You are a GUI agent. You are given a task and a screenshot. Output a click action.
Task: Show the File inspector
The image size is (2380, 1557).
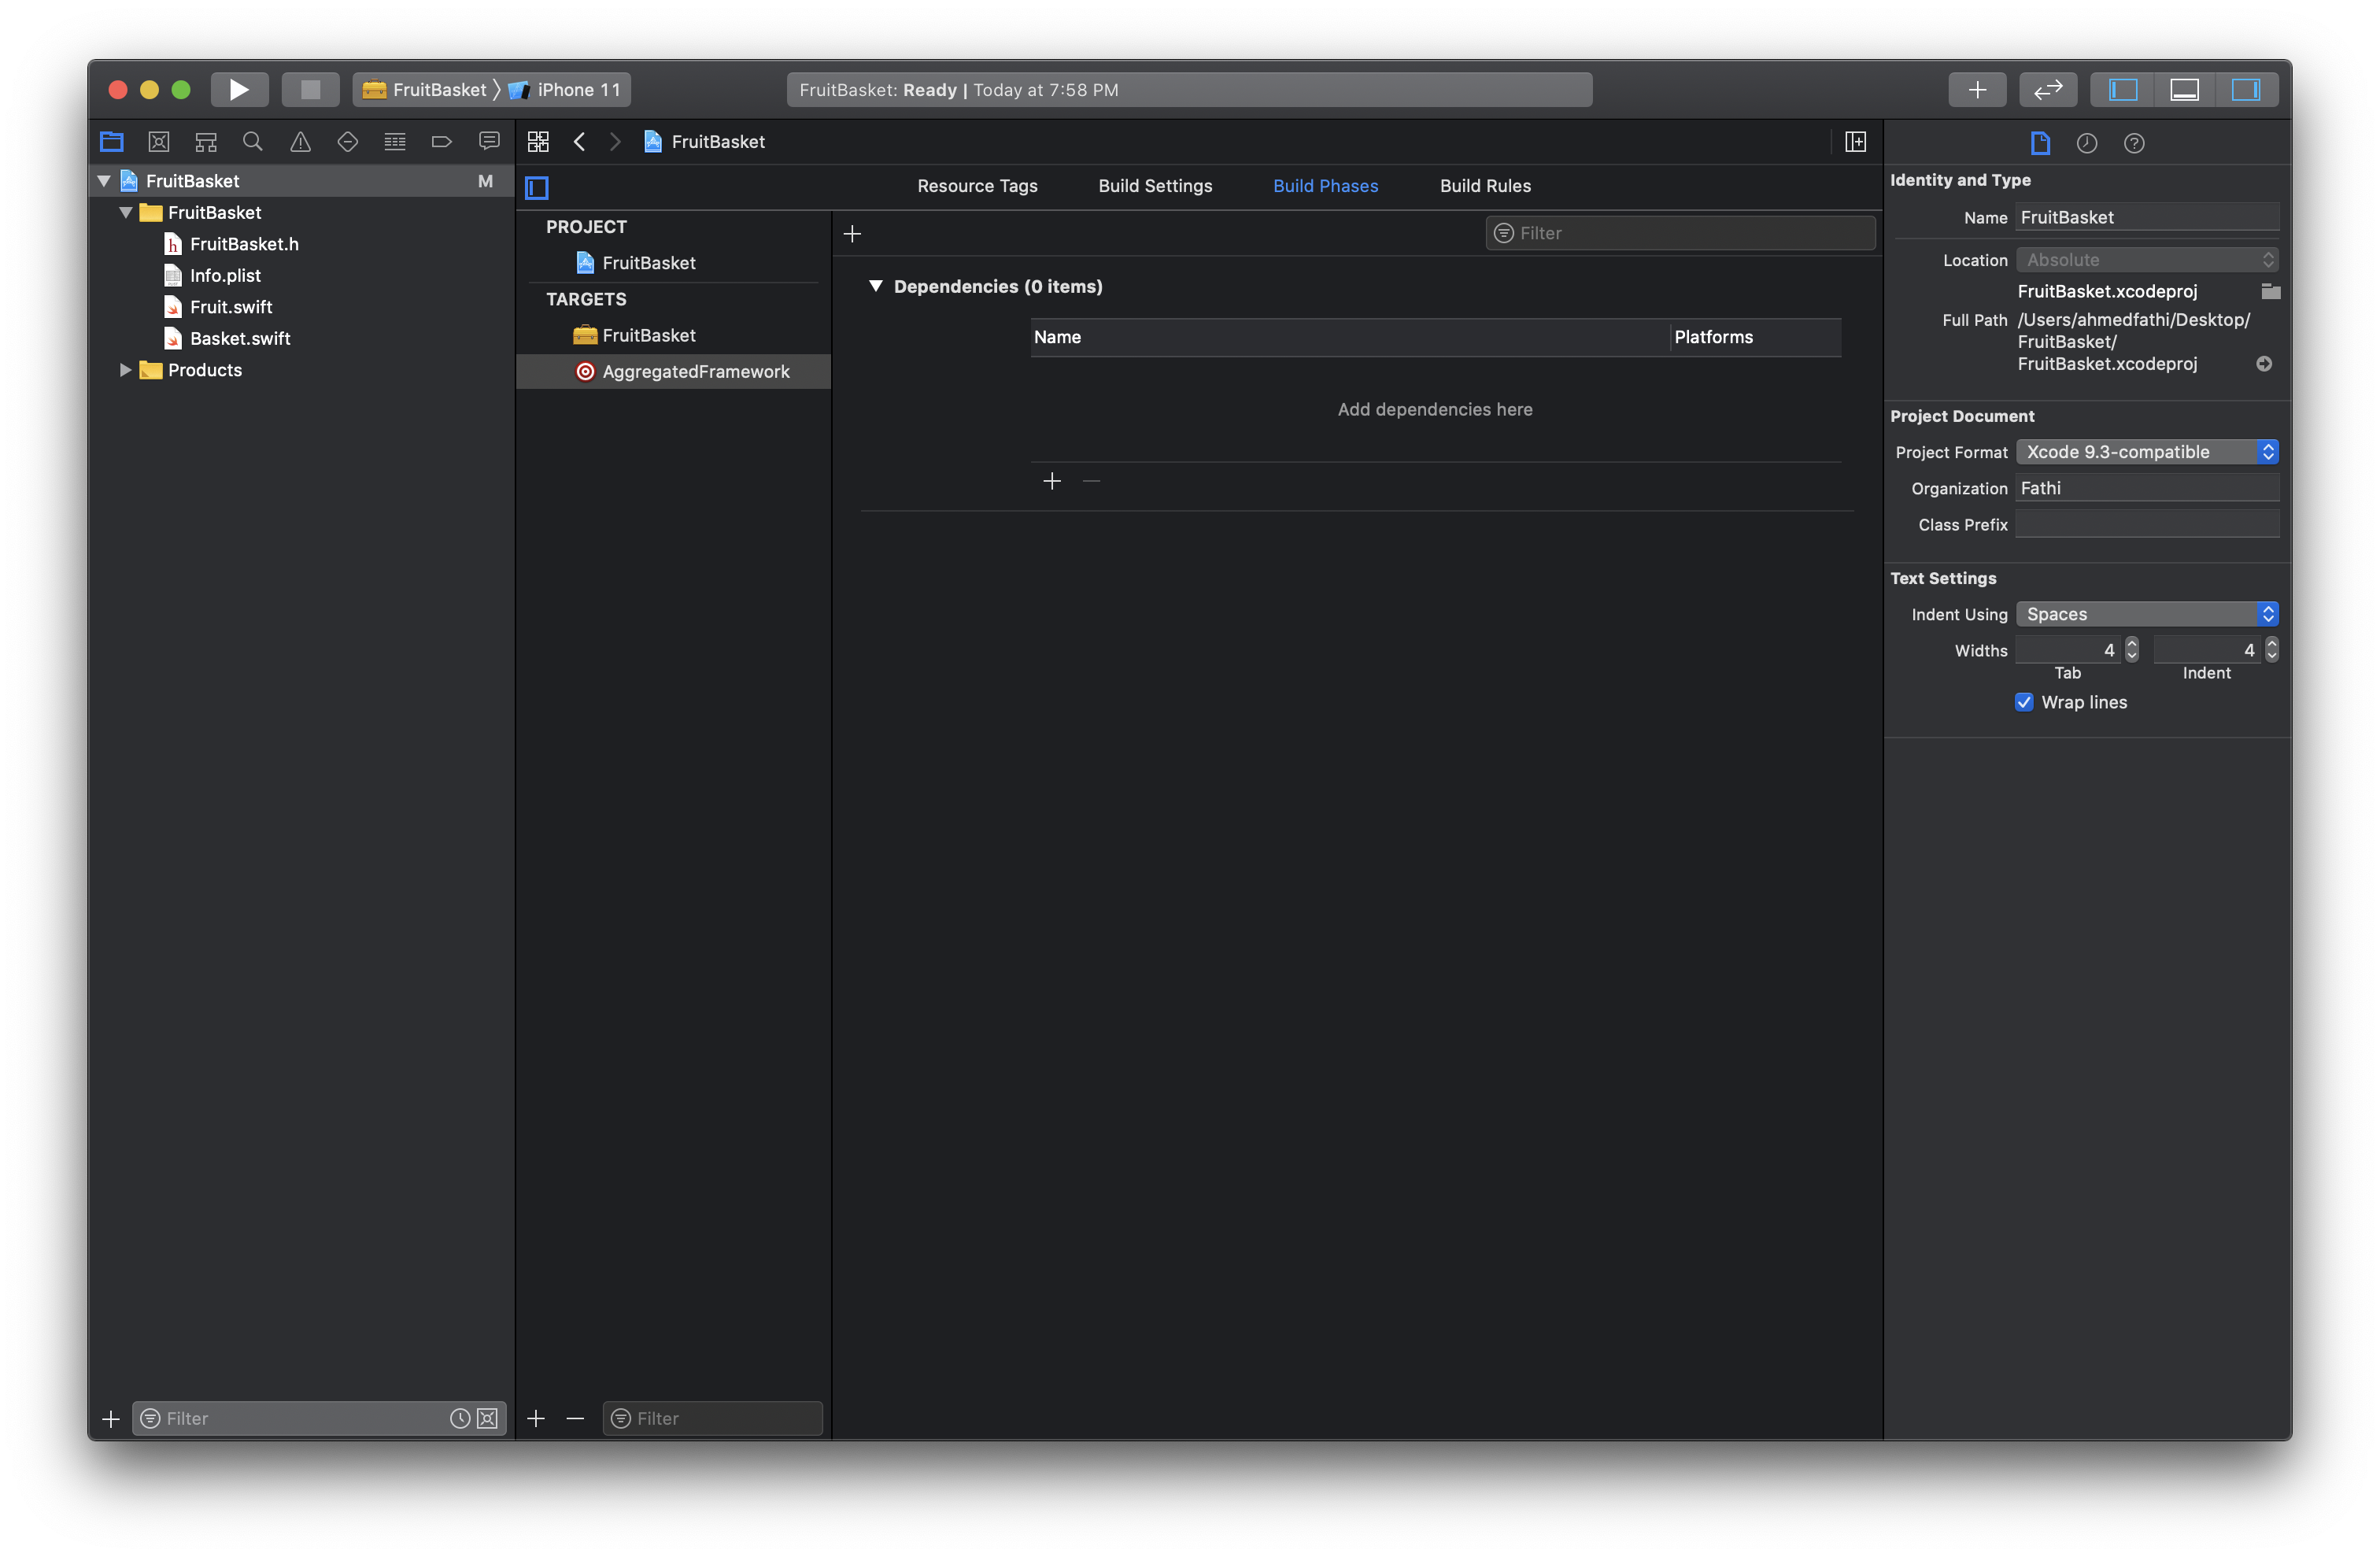pyautogui.click(x=2040, y=143)
